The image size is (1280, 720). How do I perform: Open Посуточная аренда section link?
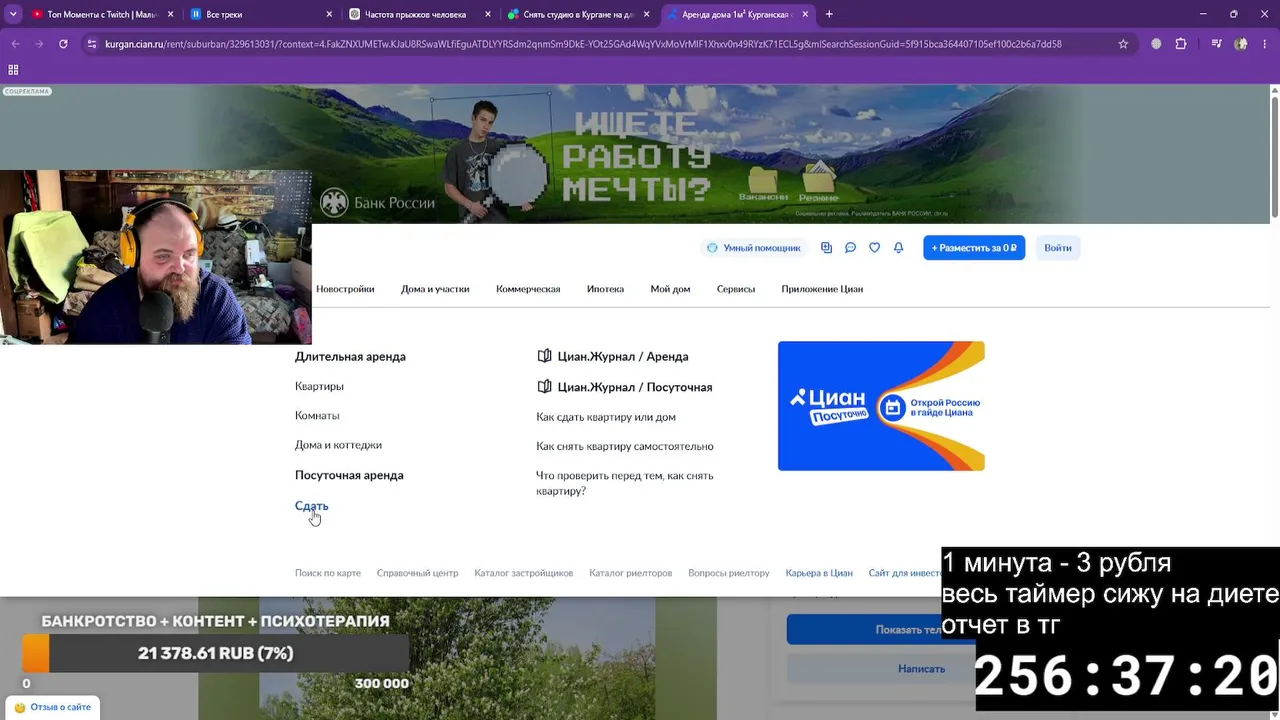pos(349,475)
